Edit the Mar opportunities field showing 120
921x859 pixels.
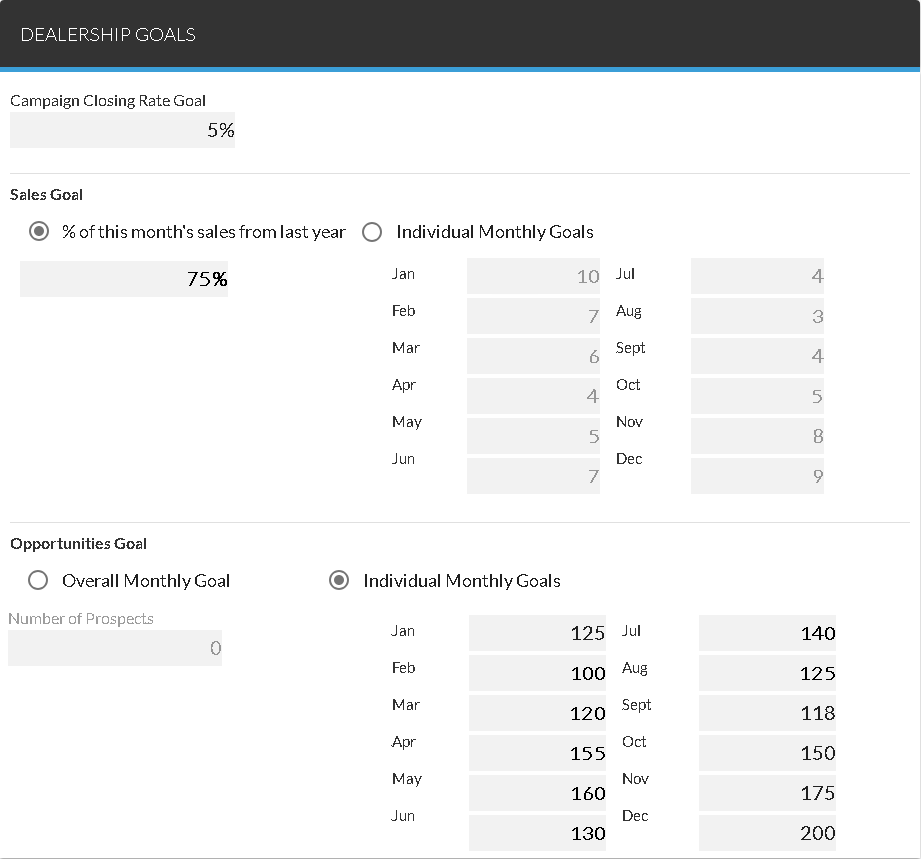537,713
